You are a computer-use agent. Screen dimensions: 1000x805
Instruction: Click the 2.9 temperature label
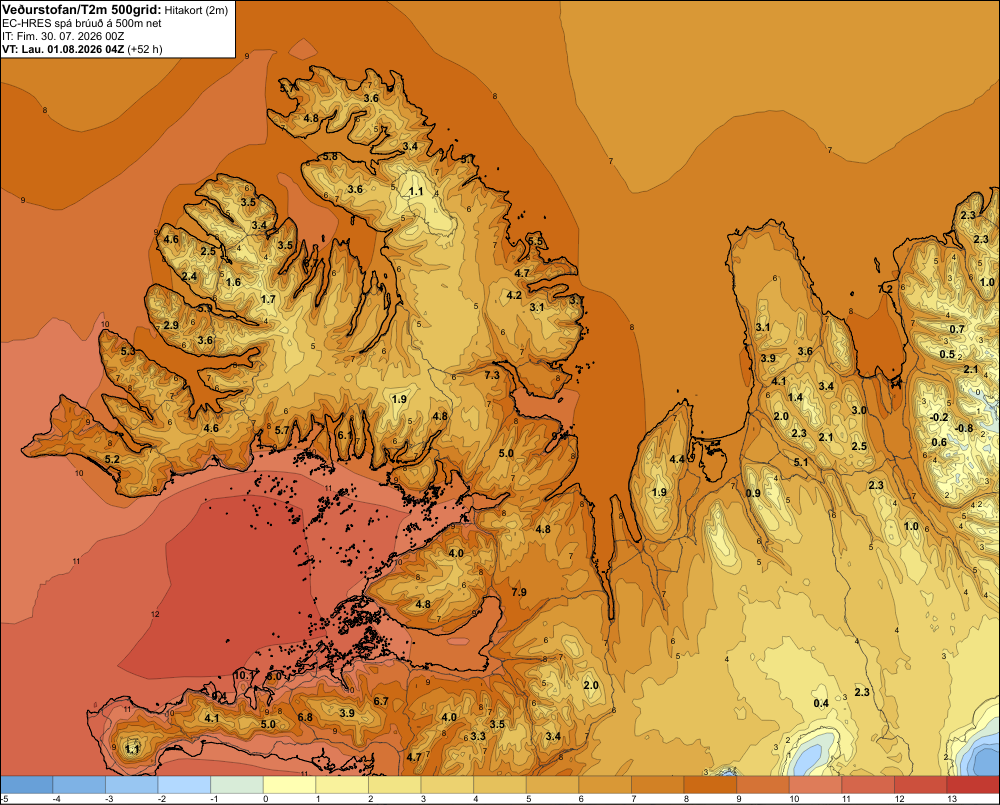click(x=171, y=325)
